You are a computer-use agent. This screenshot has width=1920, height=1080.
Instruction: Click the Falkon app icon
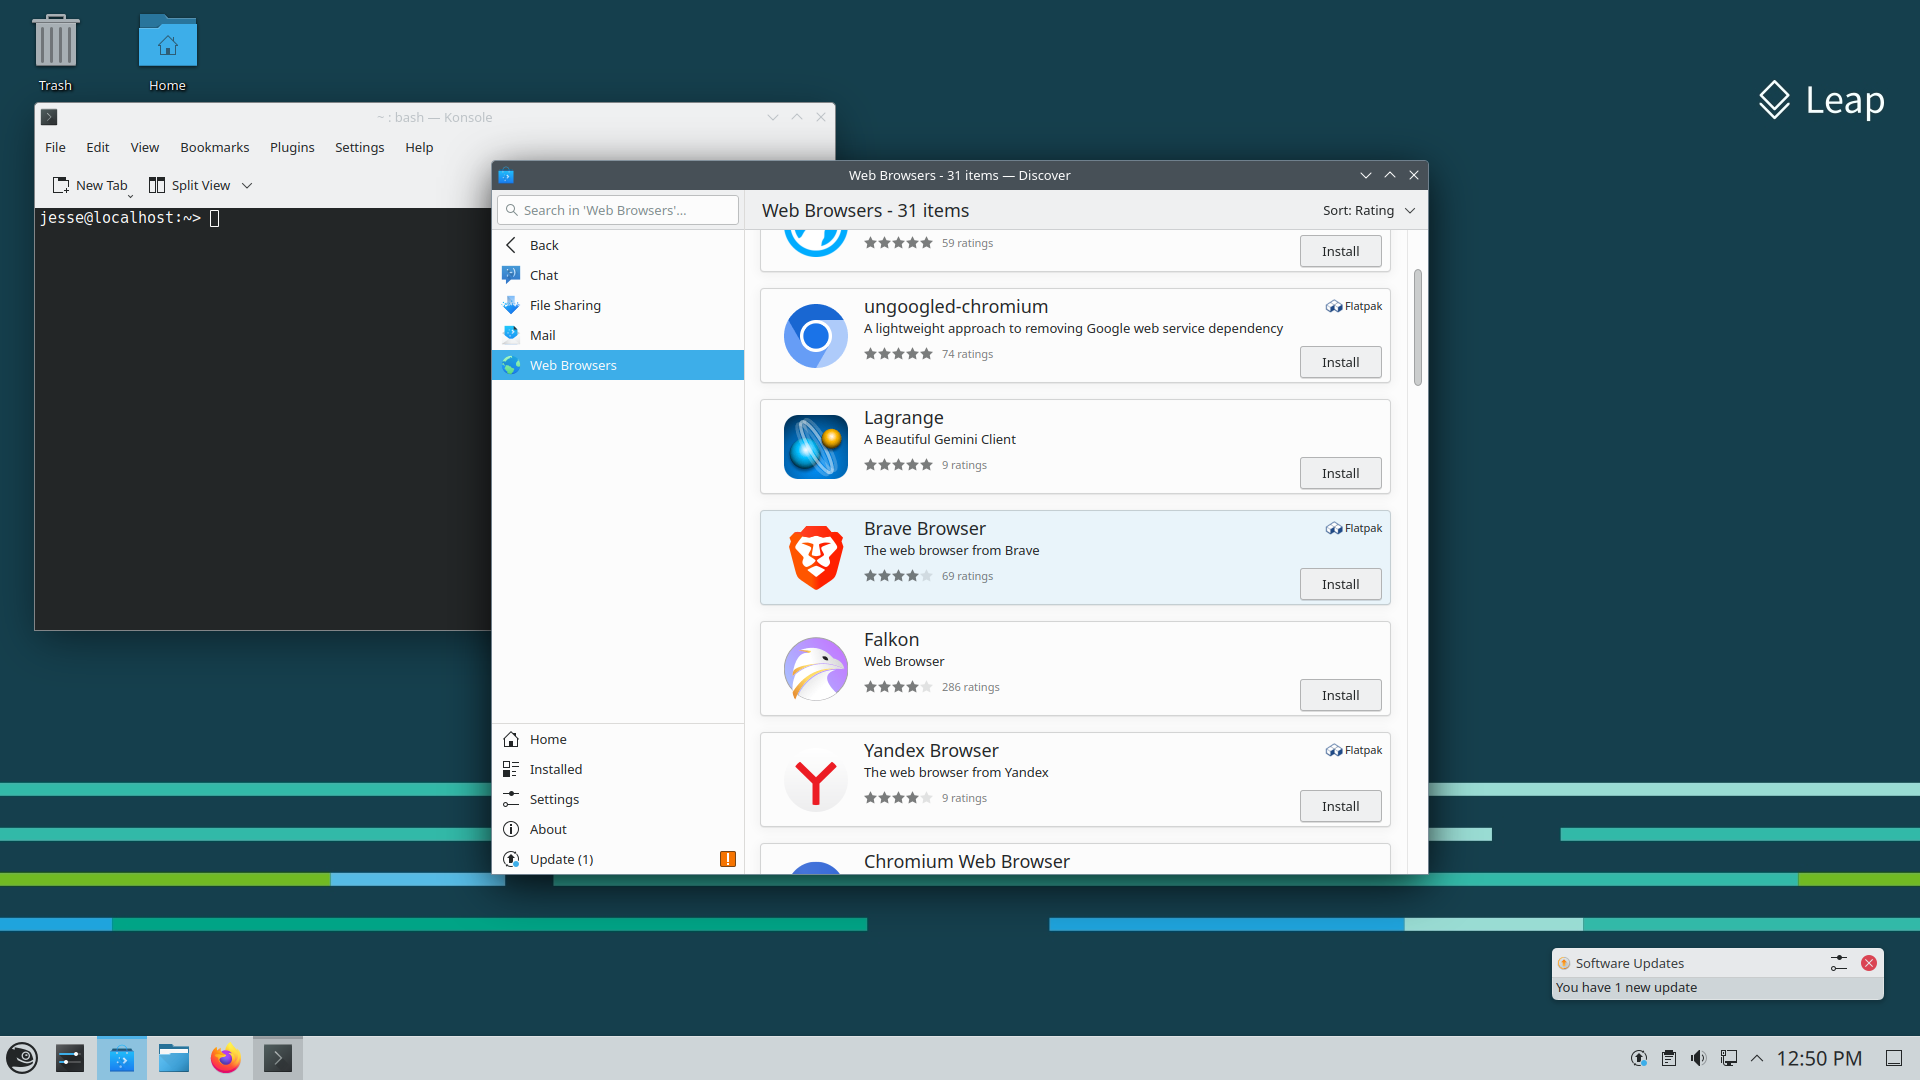(815, 669)
